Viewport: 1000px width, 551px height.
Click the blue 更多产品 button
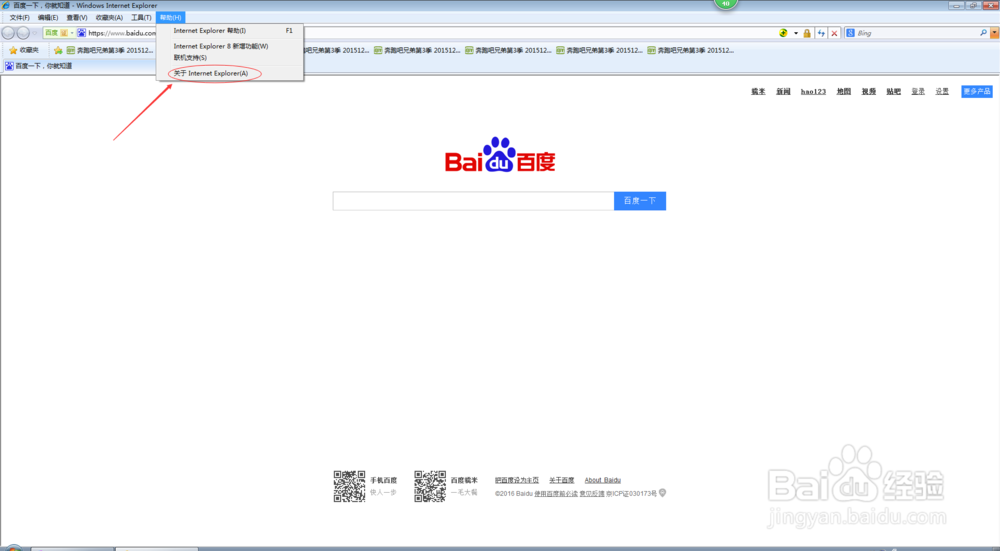point(976,92)
